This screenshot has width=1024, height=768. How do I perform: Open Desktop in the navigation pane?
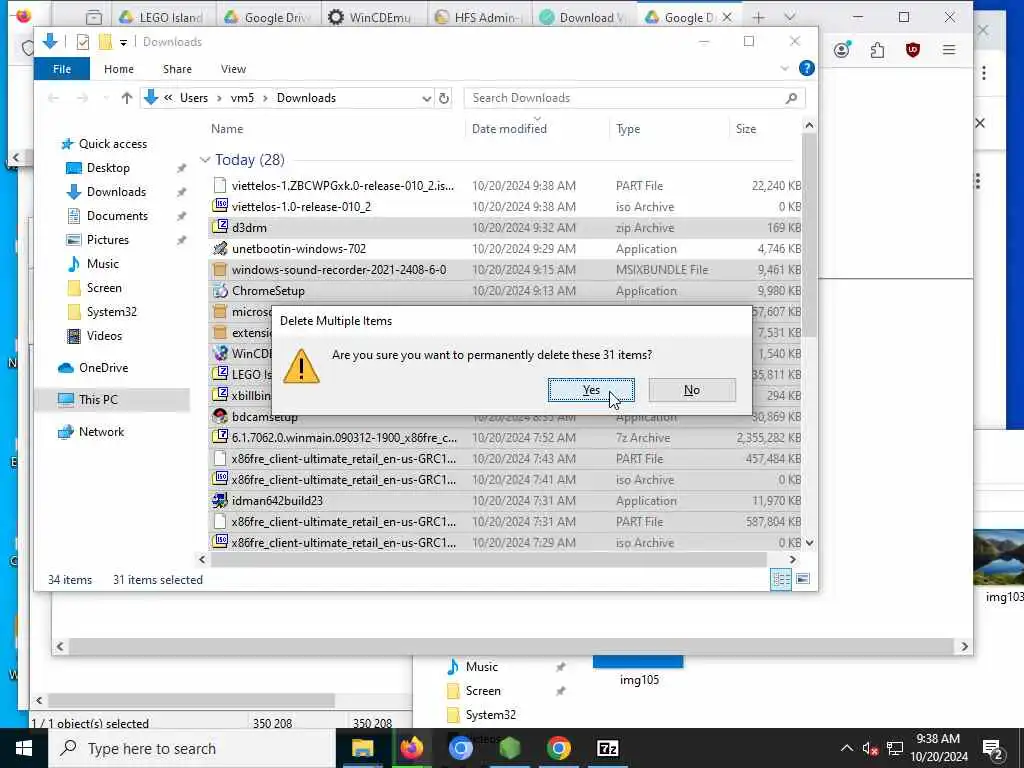pos(108,168)
